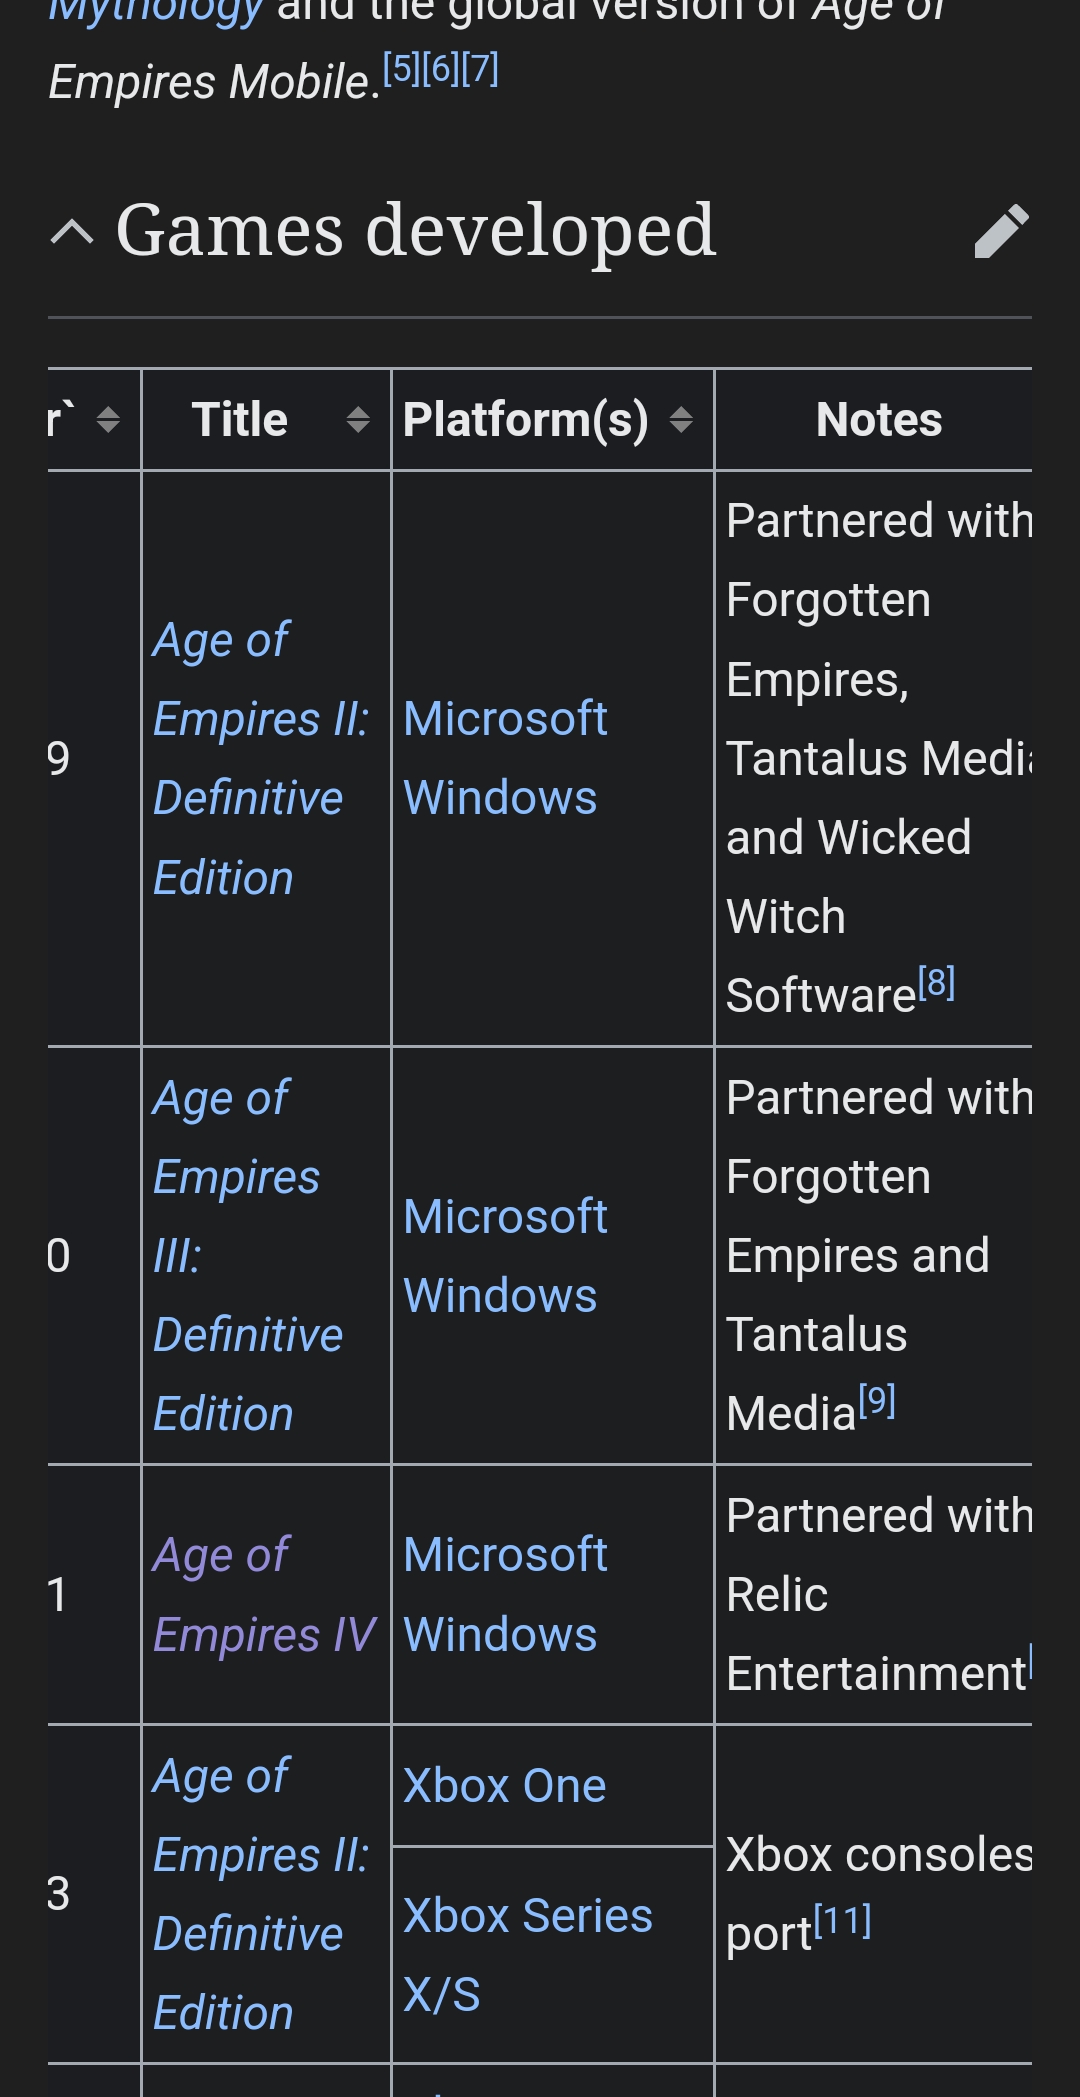This screenshot has width=1080, height=2097.
Task: Click the Notes column header
Action: [879, 420]
